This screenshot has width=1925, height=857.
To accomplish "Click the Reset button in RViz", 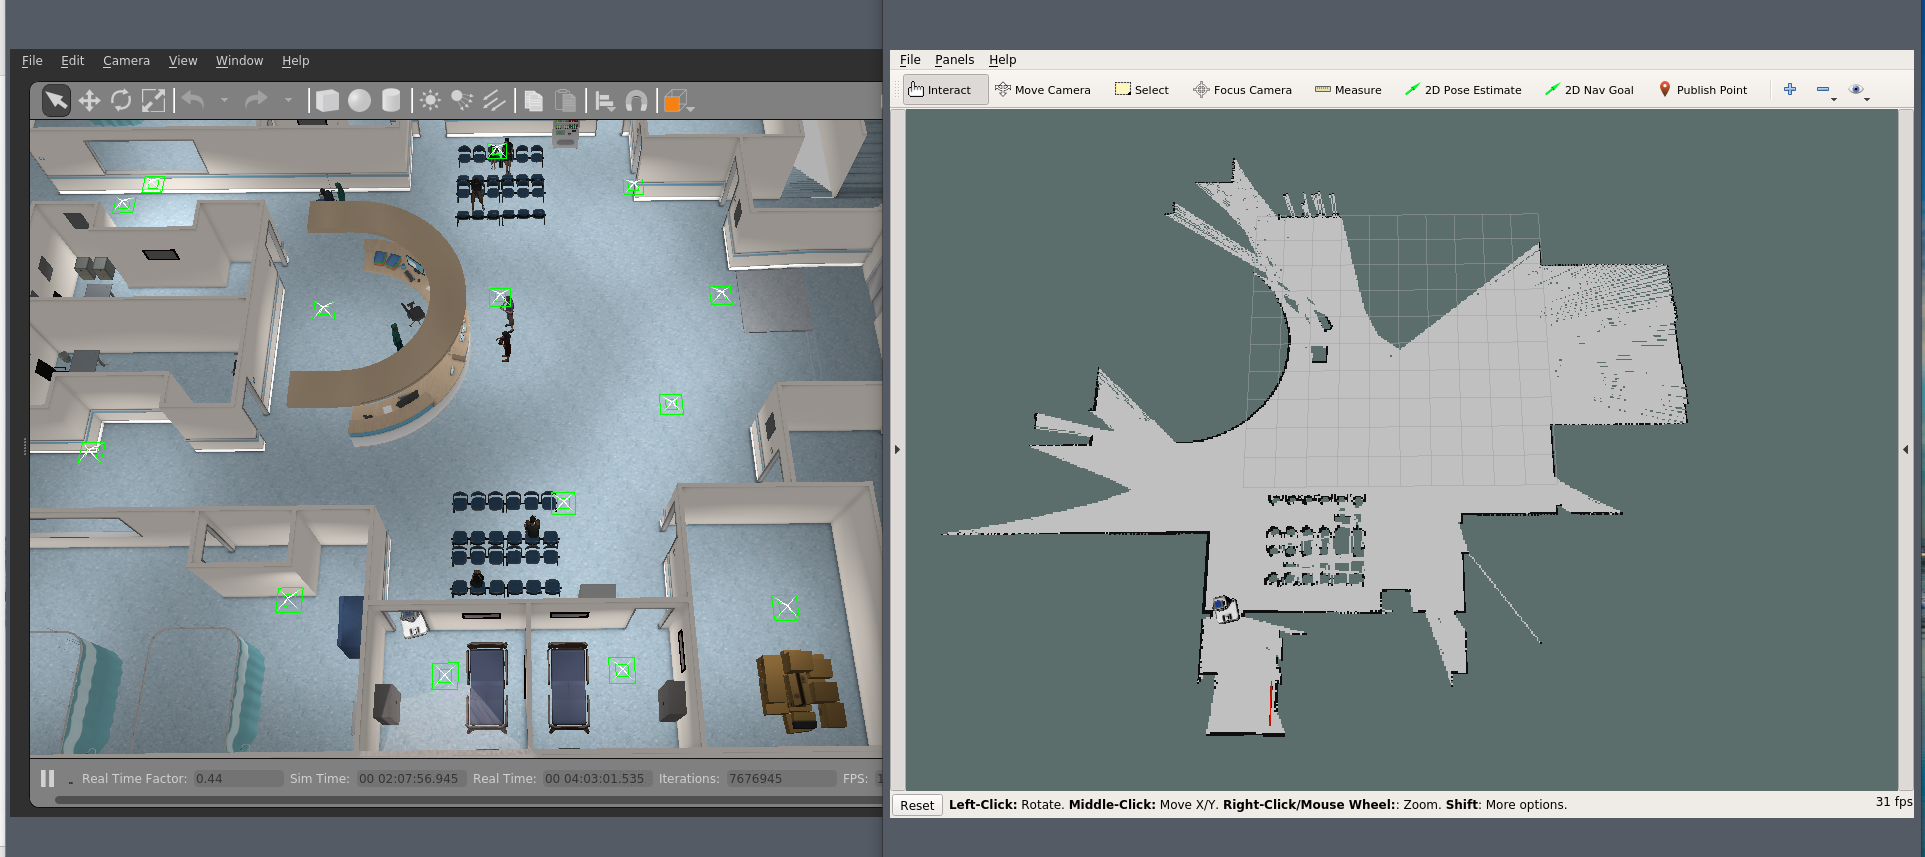I will [x=917, y=805].
